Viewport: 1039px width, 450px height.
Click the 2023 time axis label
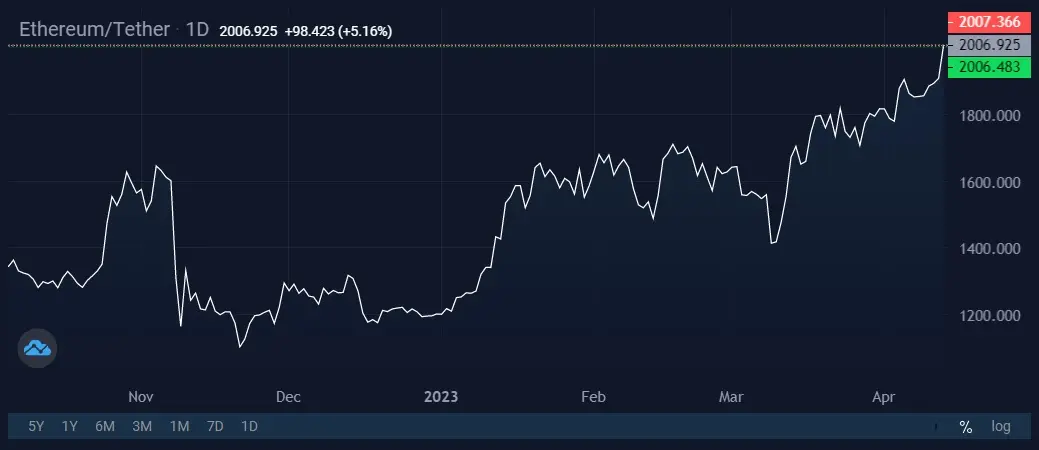click(441, 397)
